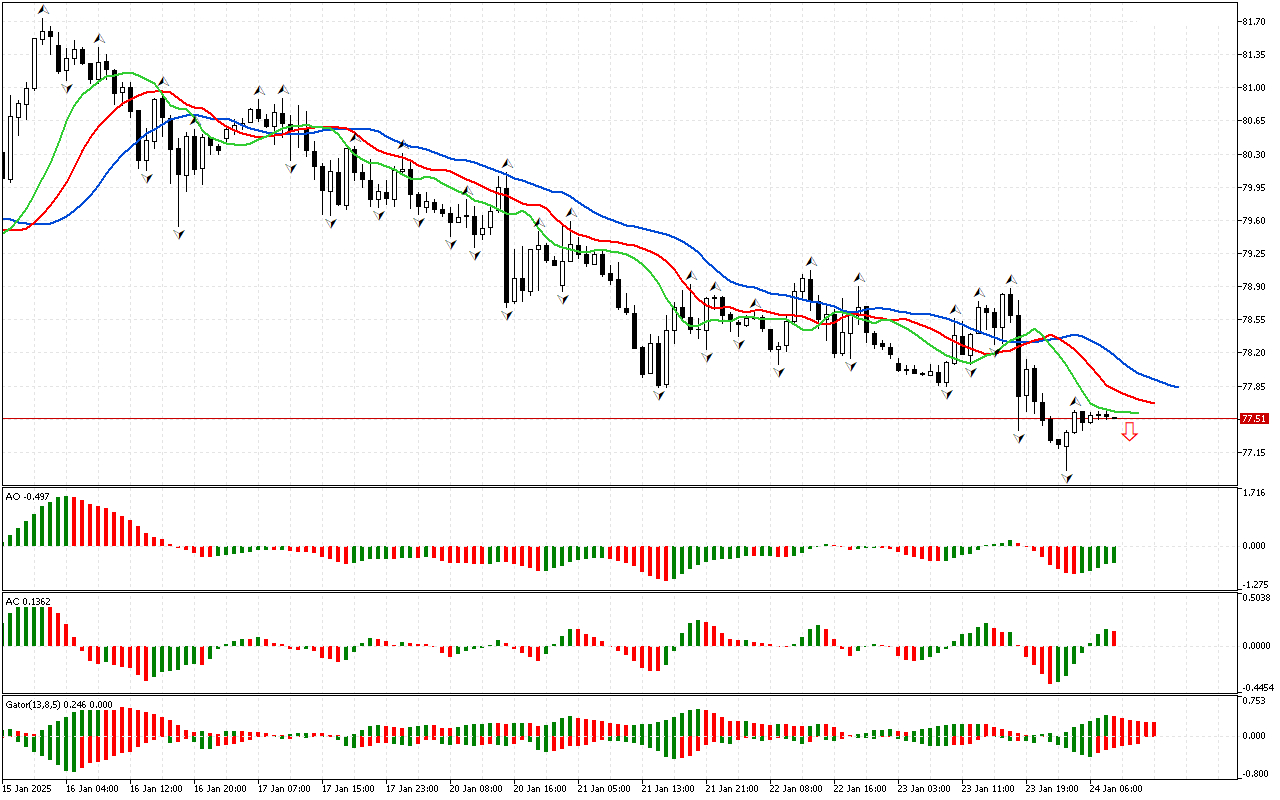Click the 23 Jan 03:00 time label
This screenshot has height=800, width=1280.
[x=924, y=788]
